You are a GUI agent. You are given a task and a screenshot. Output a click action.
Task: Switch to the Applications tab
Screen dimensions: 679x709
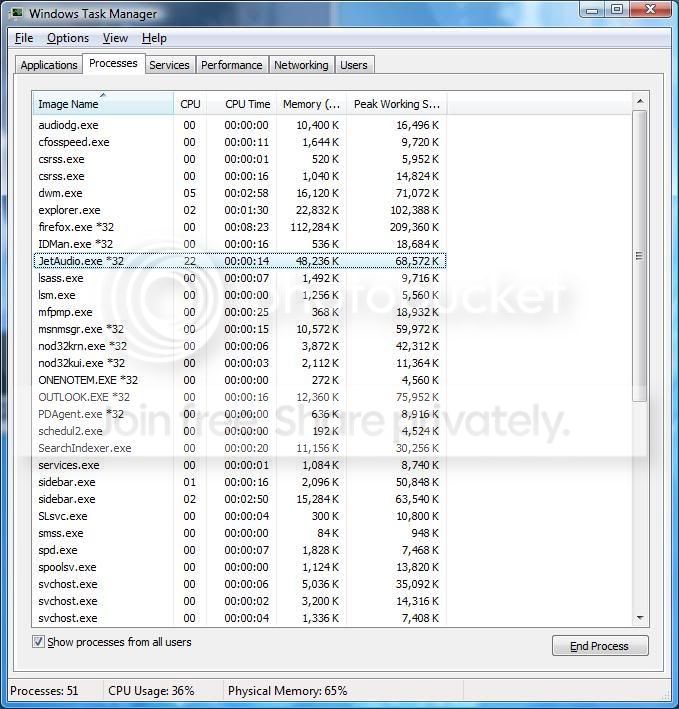(49, 65)
